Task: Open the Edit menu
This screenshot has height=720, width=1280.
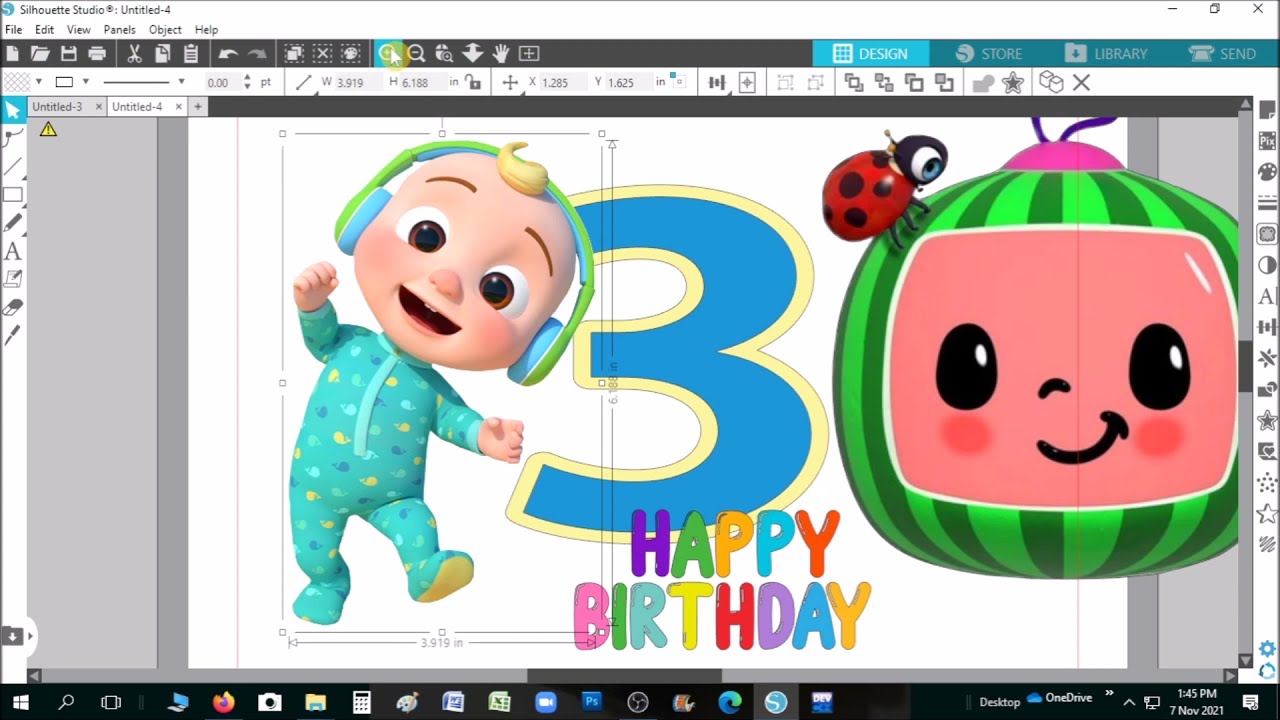Action: click(x=44, y=30)
